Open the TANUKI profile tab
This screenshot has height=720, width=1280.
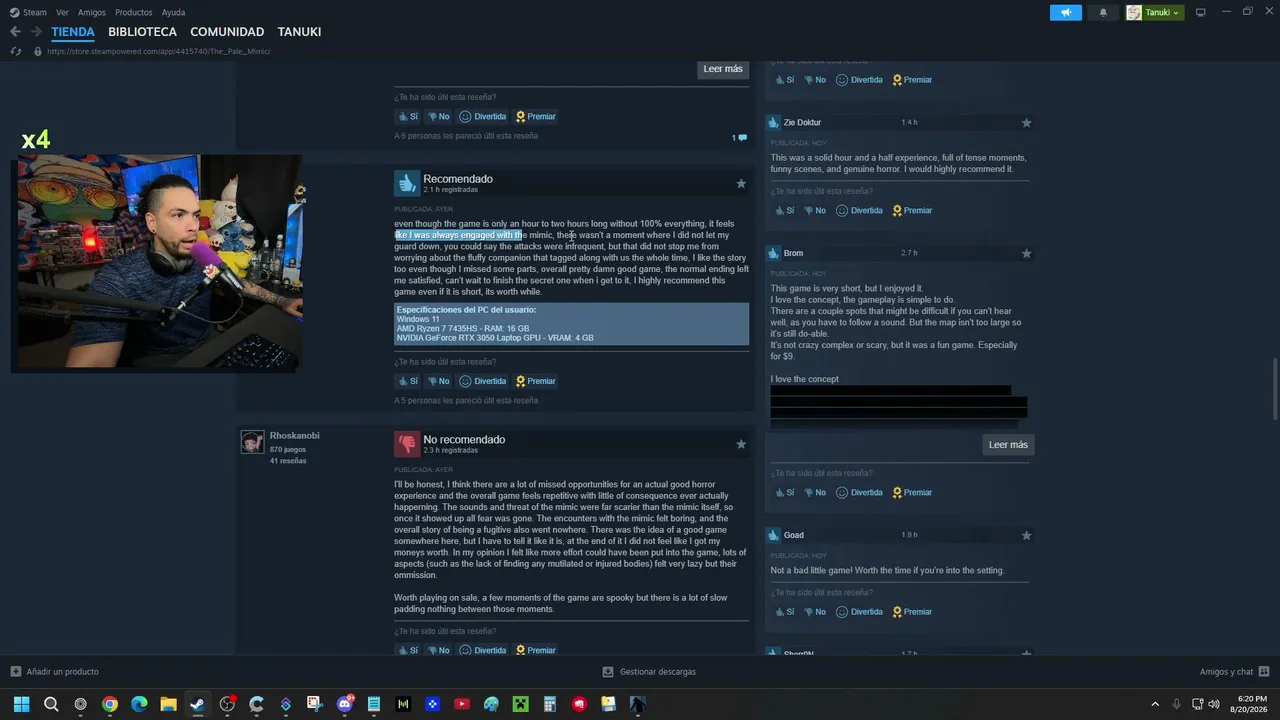click(299, 32)
